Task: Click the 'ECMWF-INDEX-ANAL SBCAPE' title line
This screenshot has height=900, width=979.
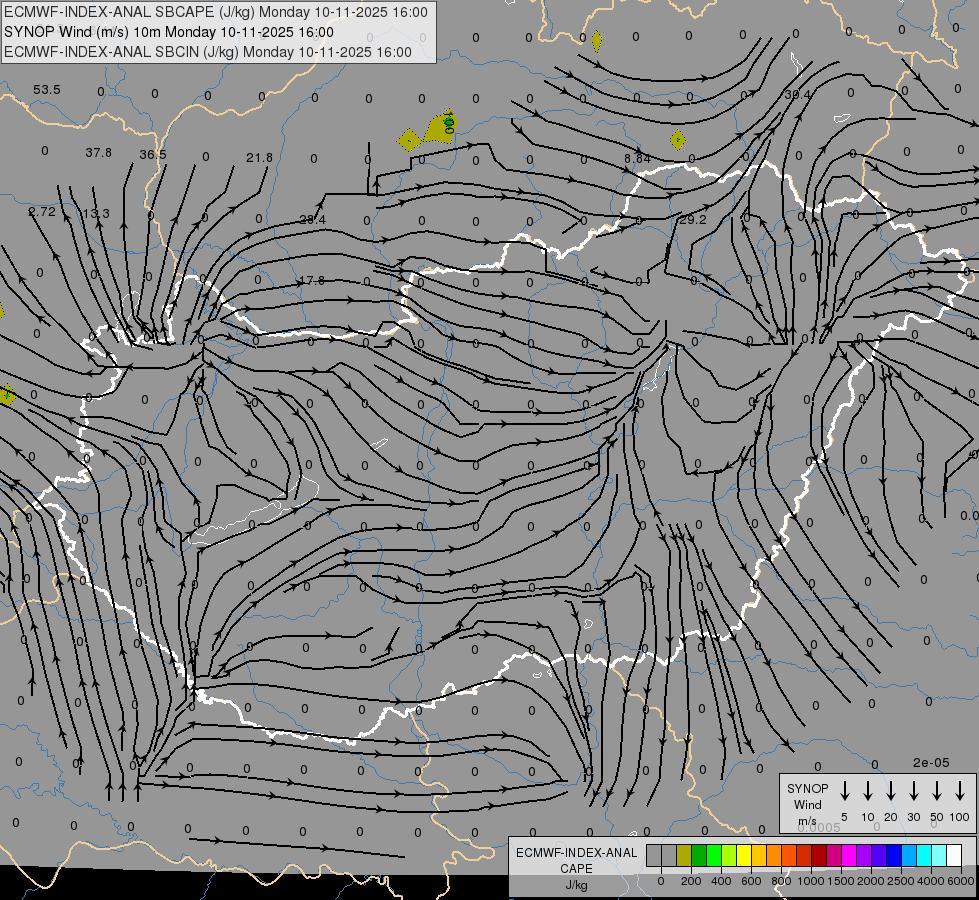Action: 216,12
